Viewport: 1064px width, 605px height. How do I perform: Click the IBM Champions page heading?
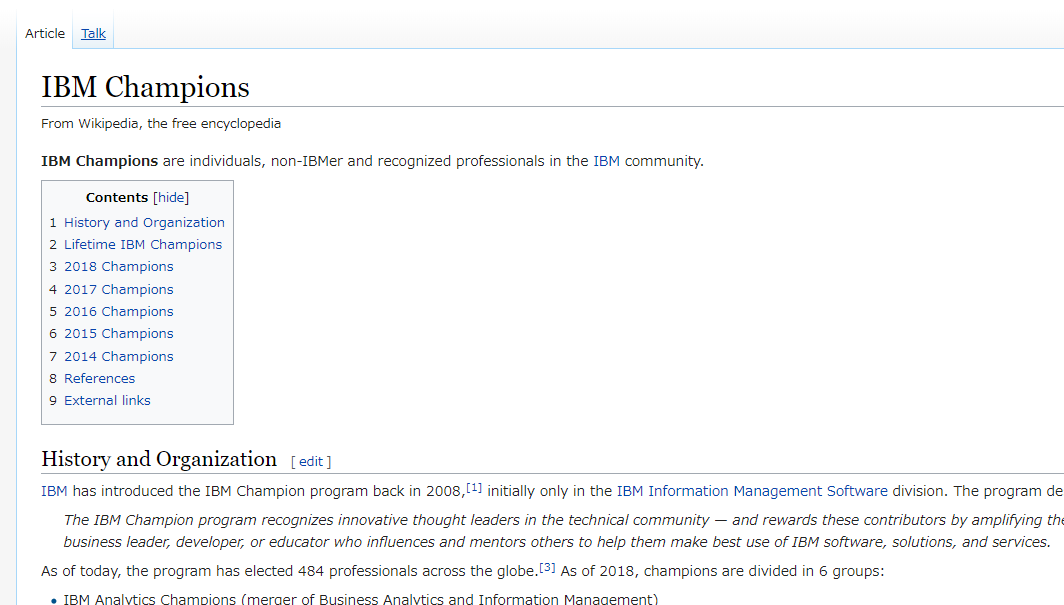coord(145,88)
